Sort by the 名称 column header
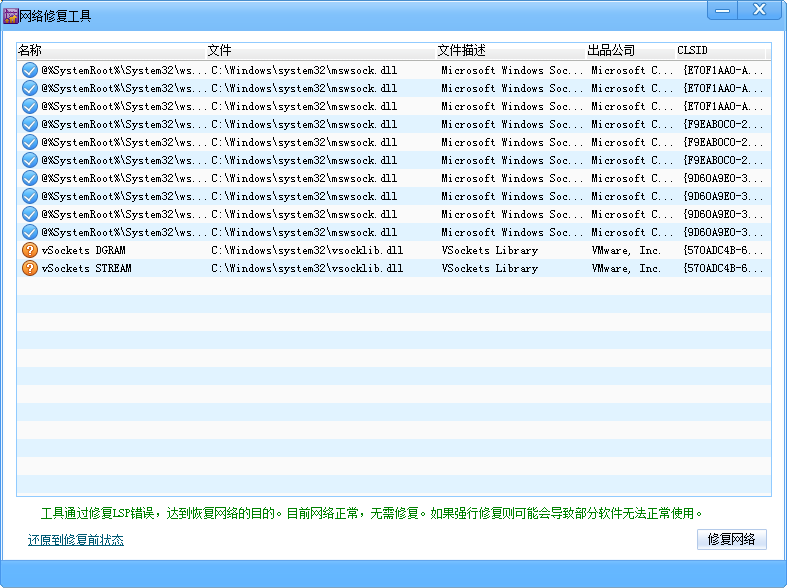The height and width of the screenshot is (588, 787). [x=30, y=50]
